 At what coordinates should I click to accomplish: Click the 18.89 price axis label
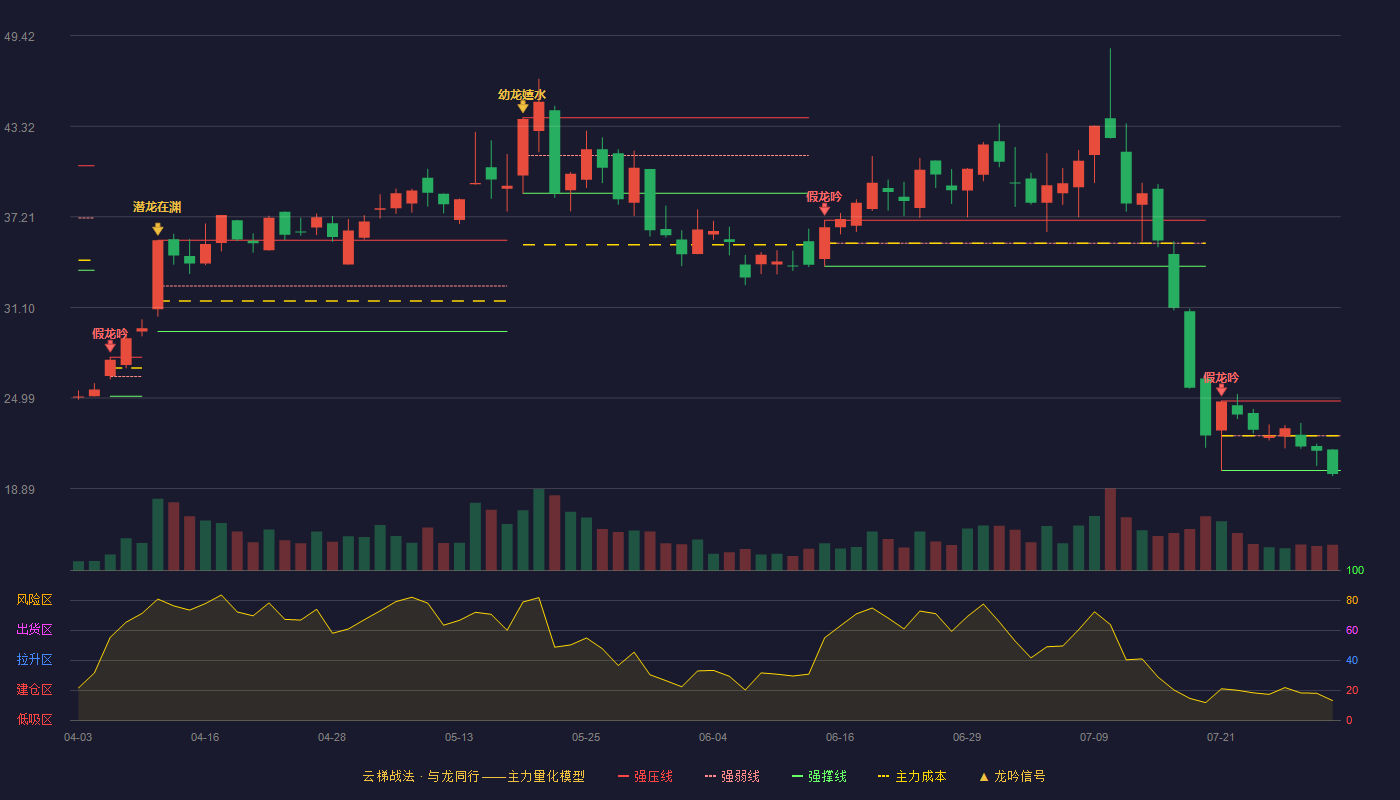coord(19,490)
